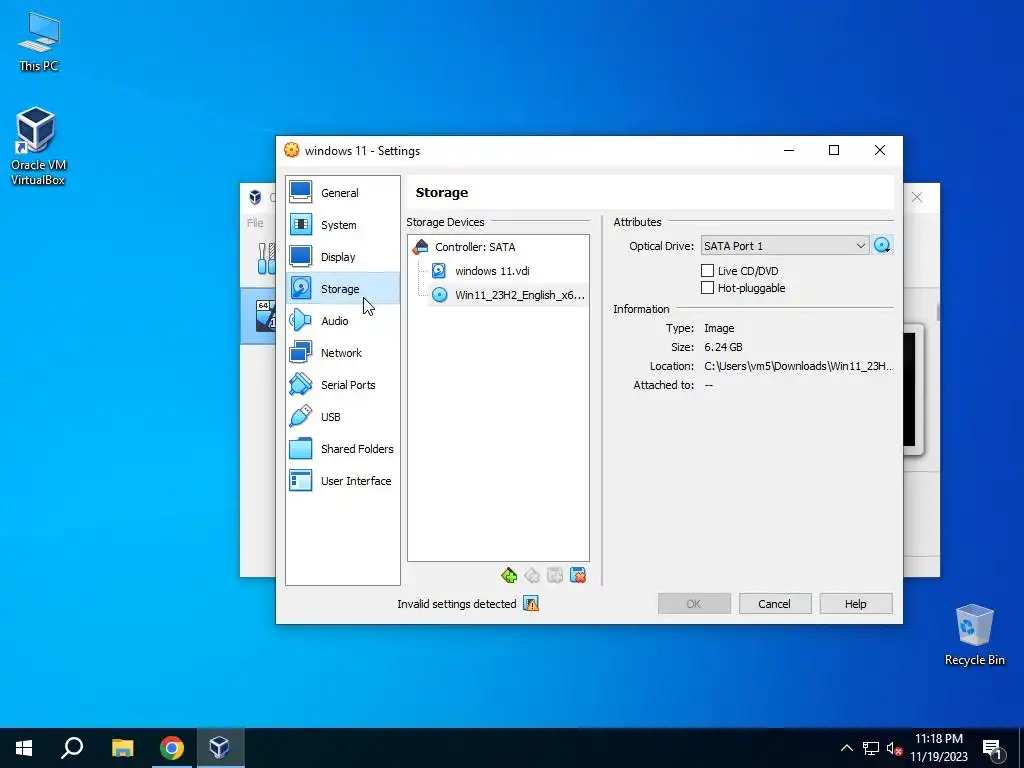The image size is (1024, 768).
Task: Click the Storage disk icon in sidebar
Action: [300, 288]
